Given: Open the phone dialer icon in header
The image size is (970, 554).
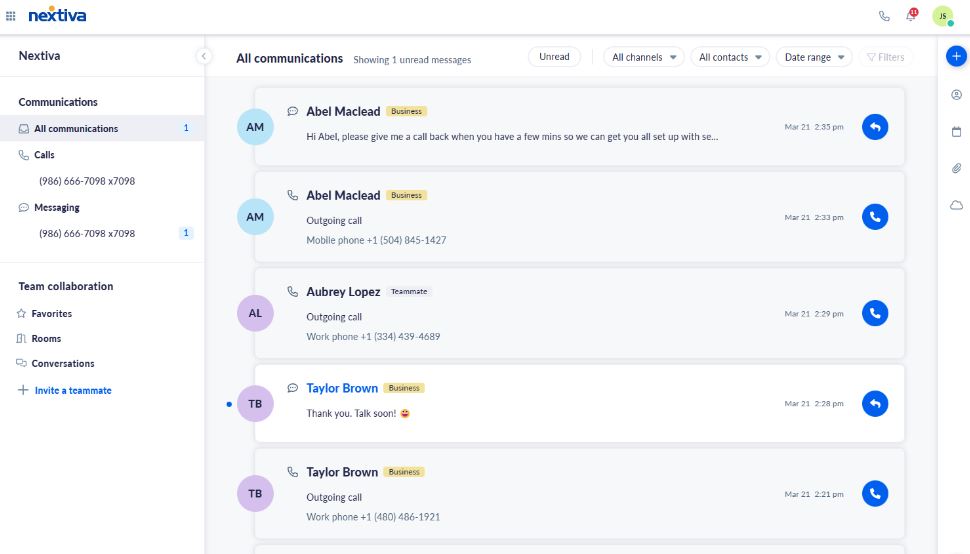Looking at the screenshot, I should coord(884,16).
